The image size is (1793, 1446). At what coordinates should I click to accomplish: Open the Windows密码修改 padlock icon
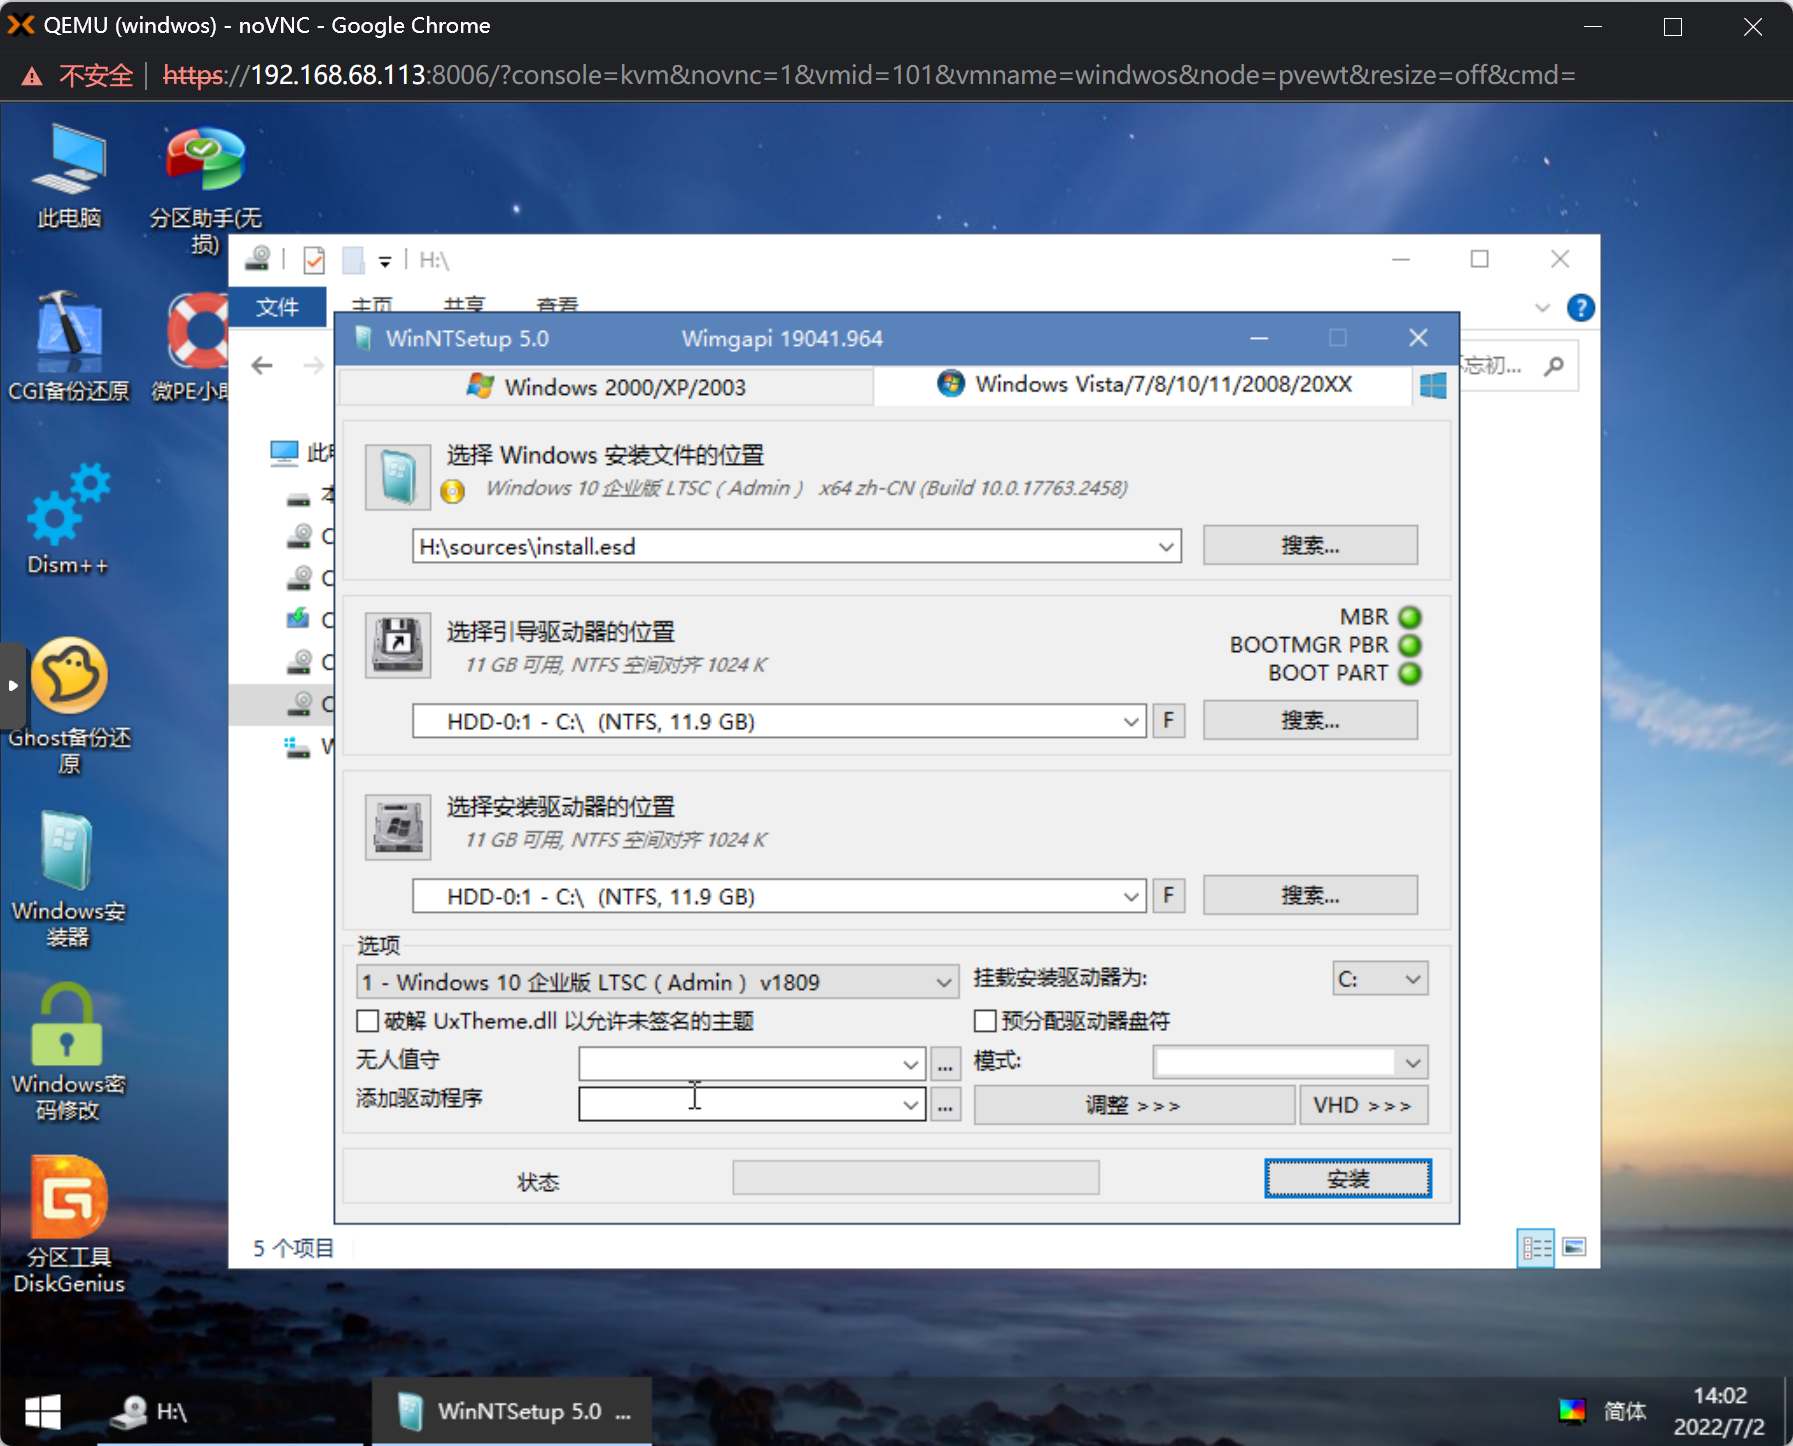point(68,1052)
